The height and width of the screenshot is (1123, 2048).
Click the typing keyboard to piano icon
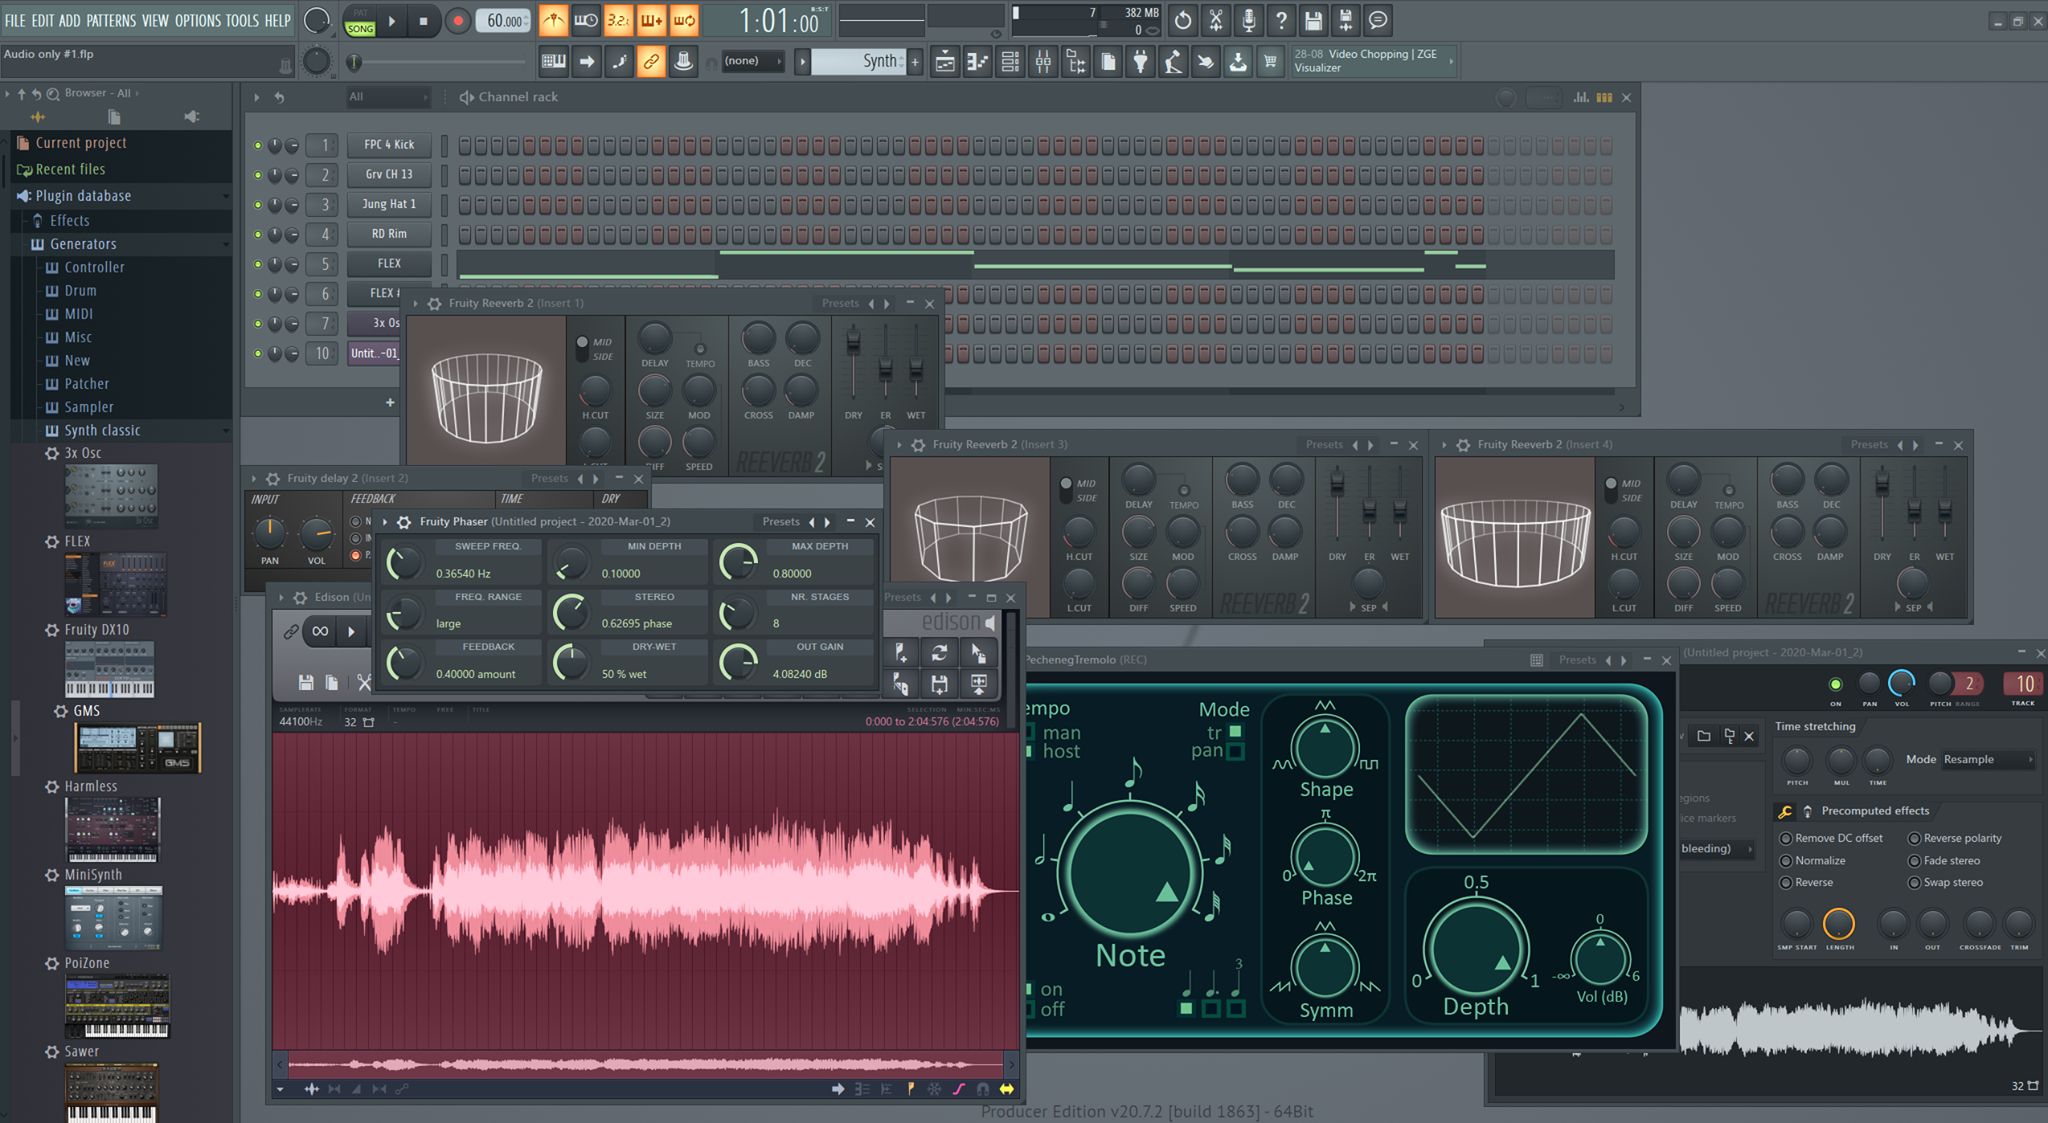click(x=553, y=61)
